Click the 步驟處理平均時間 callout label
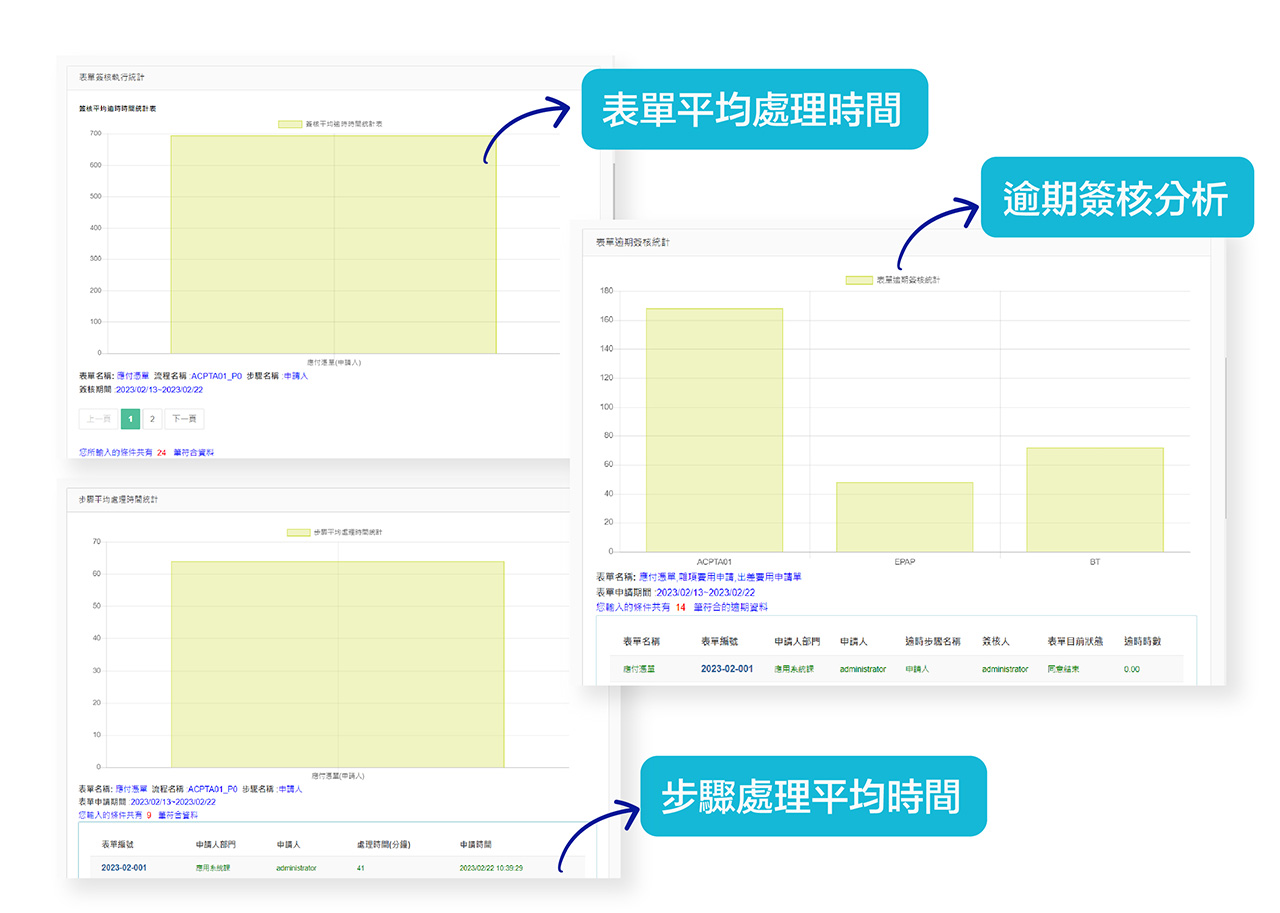Image resolution: width=1280 pixels, height=913 pixels. pyautogui.click(x=811, y=797)
